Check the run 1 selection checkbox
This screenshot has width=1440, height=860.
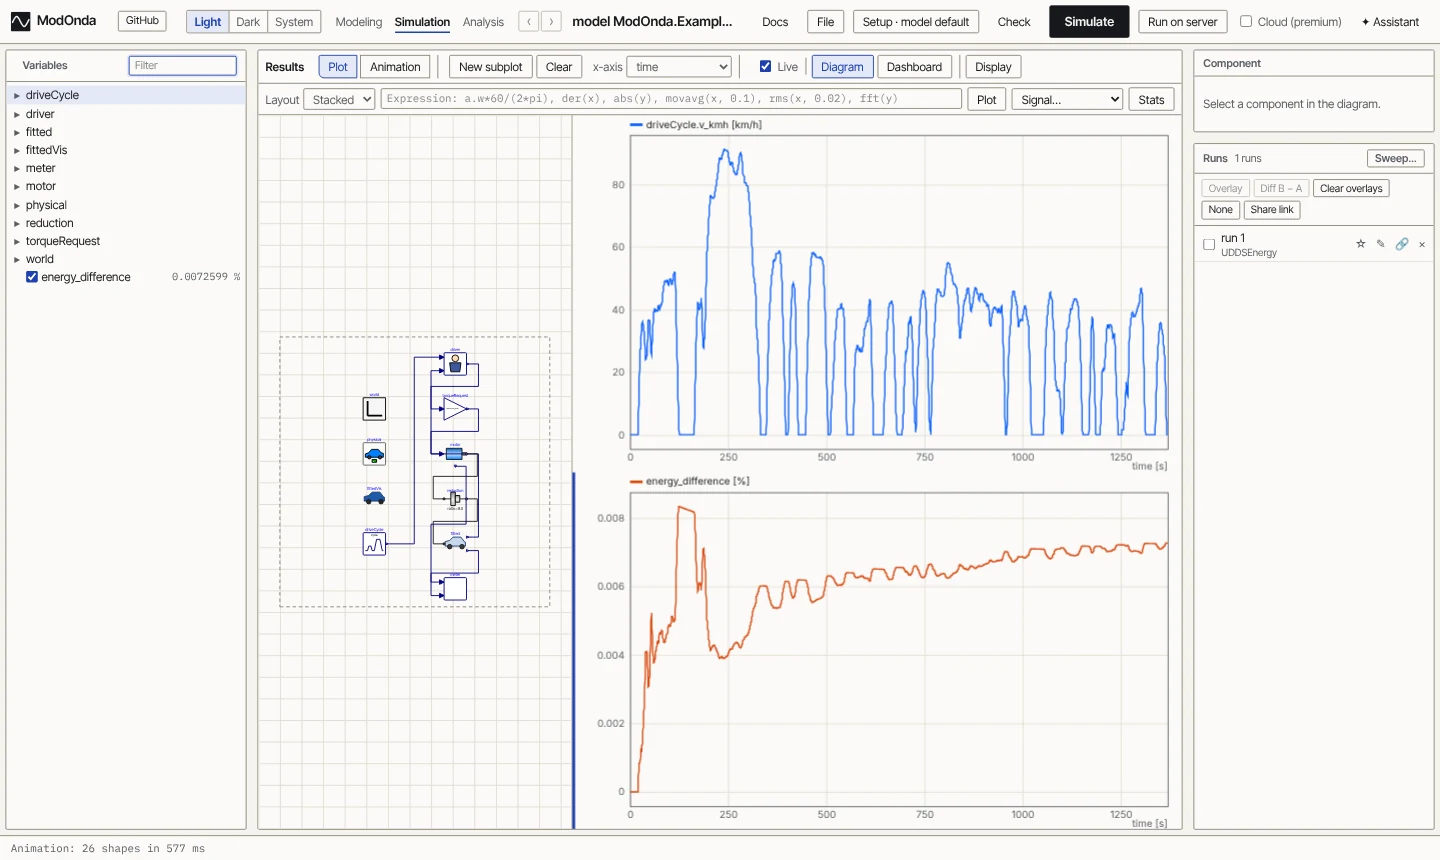point(1209,244)
